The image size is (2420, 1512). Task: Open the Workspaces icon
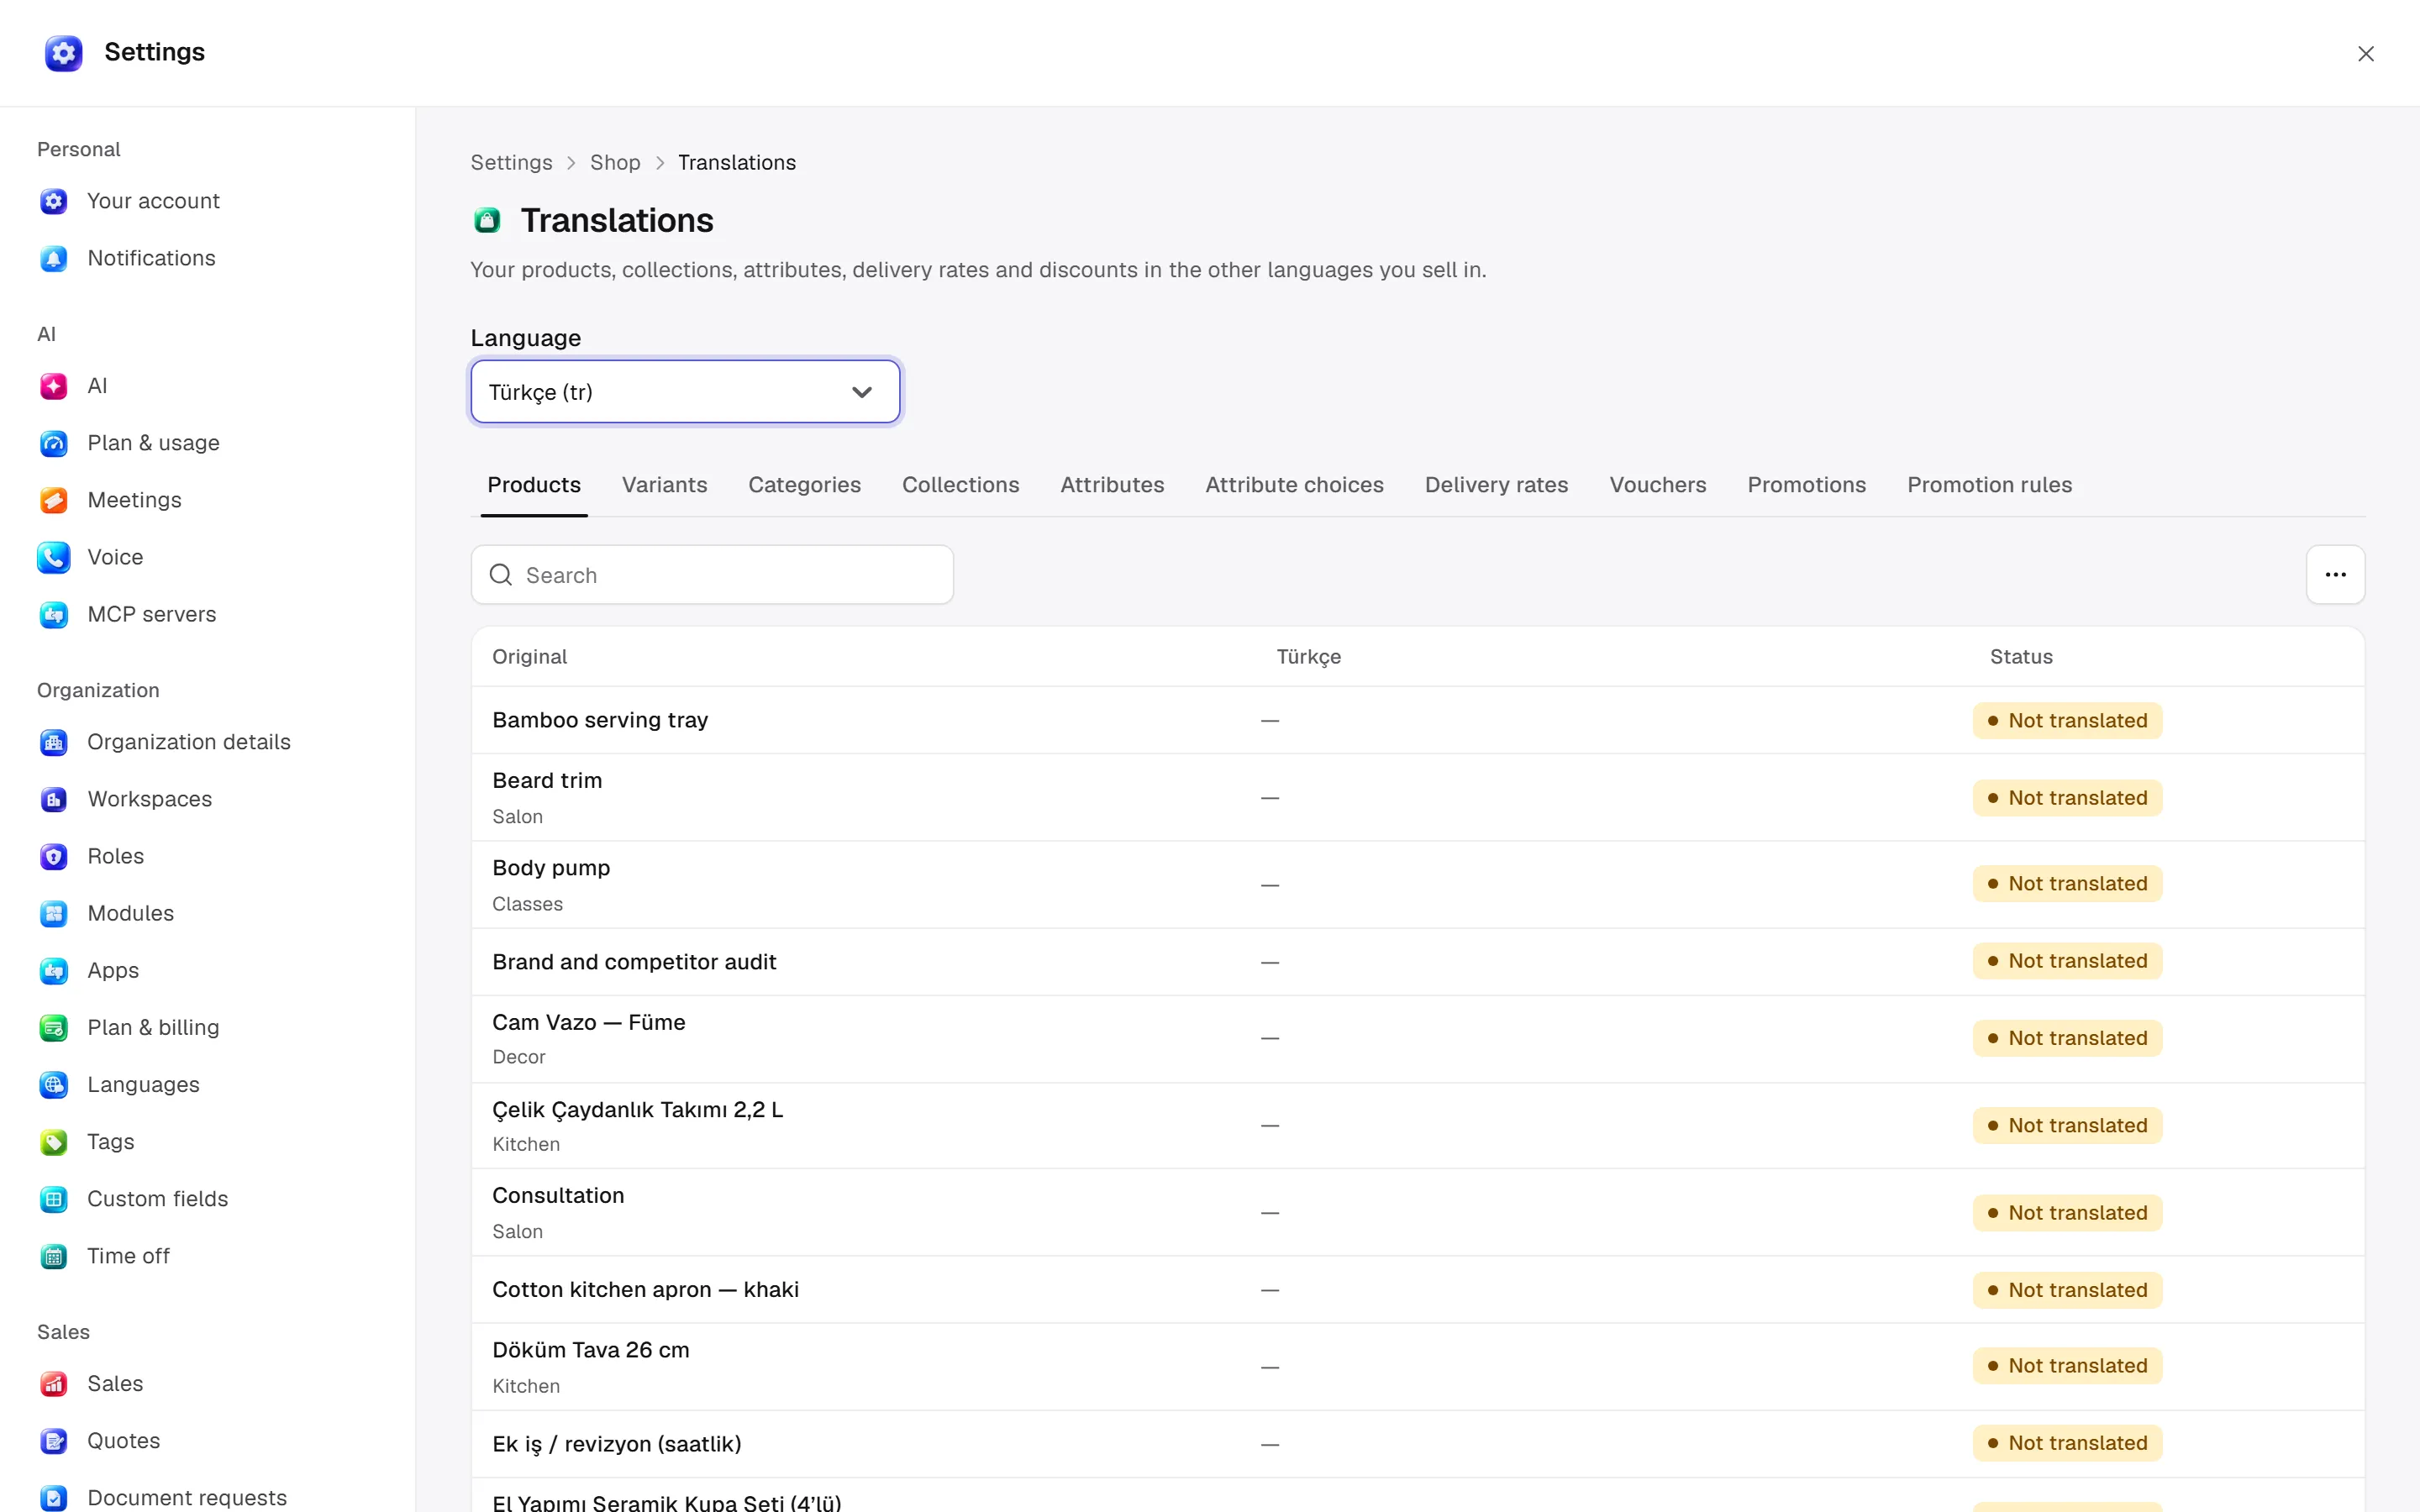tap(53, 799)
